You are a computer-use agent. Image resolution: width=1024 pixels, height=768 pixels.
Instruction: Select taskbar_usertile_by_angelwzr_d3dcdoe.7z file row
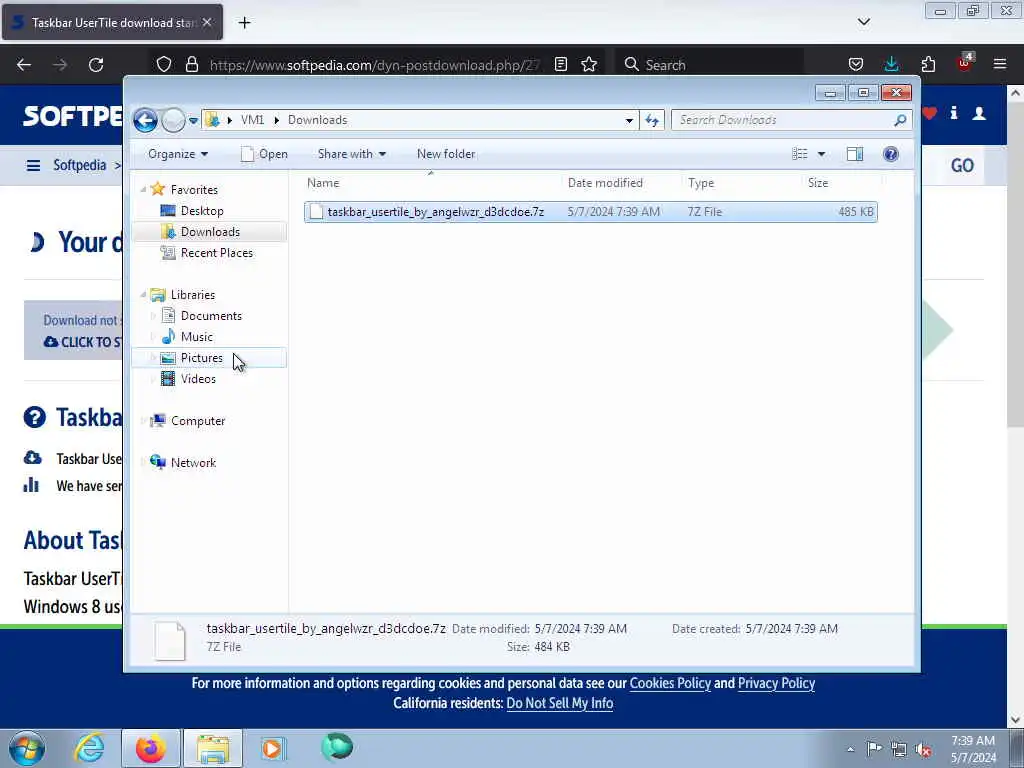[590, 212]
